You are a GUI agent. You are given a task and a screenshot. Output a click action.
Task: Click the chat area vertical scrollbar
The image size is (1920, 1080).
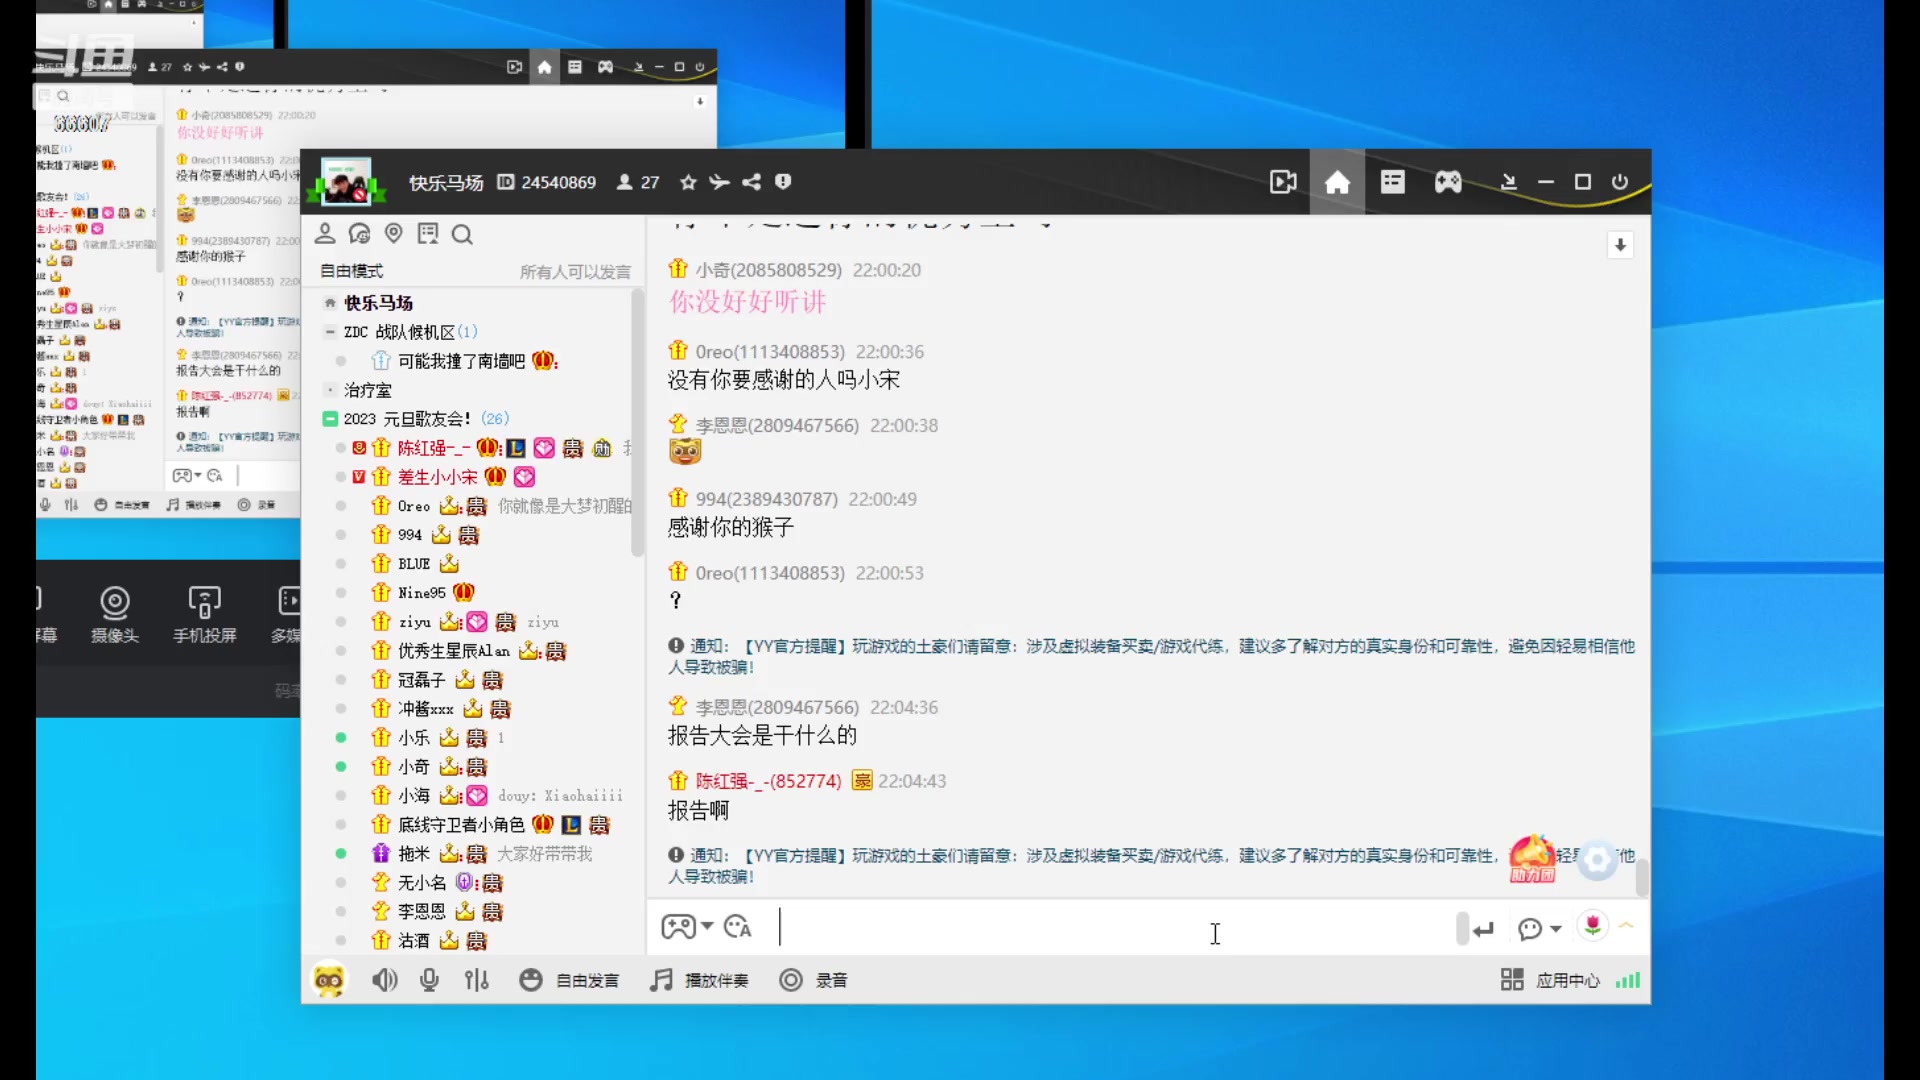tap(1641, 877)
